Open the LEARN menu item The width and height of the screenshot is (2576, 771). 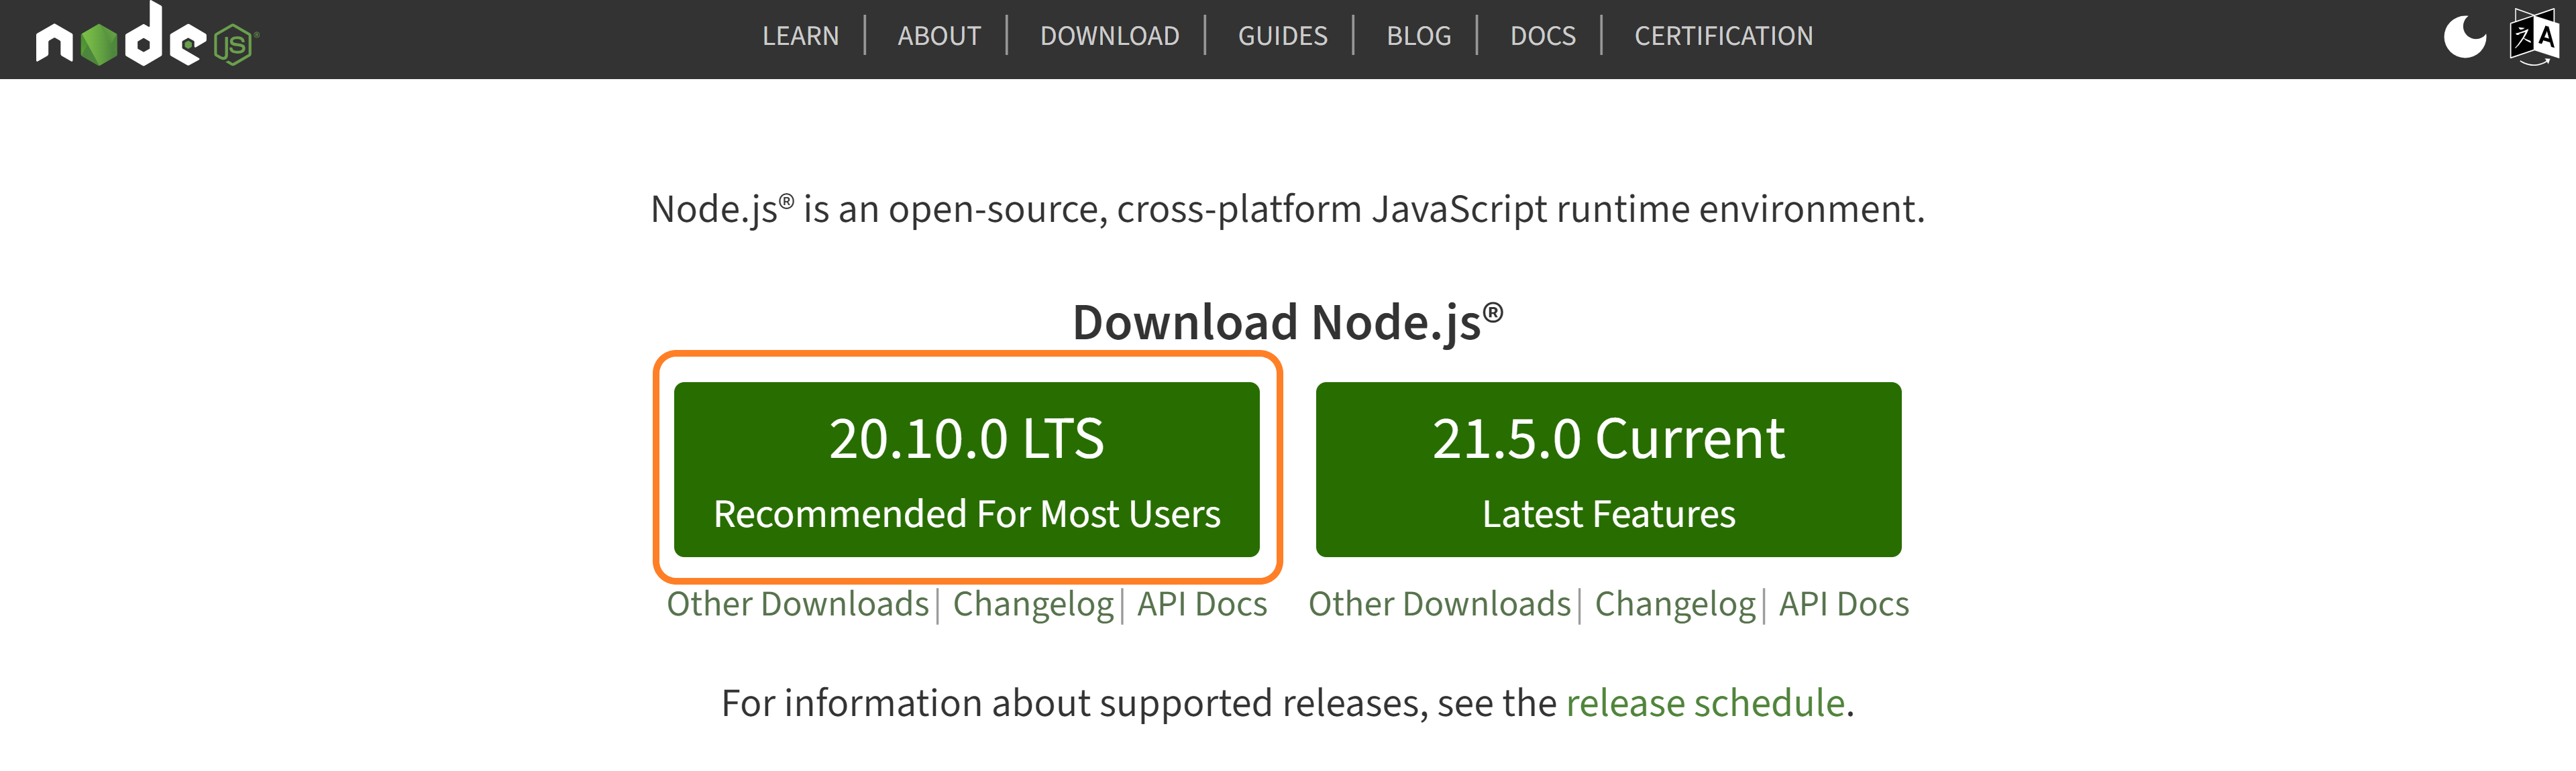click(800, 36)
